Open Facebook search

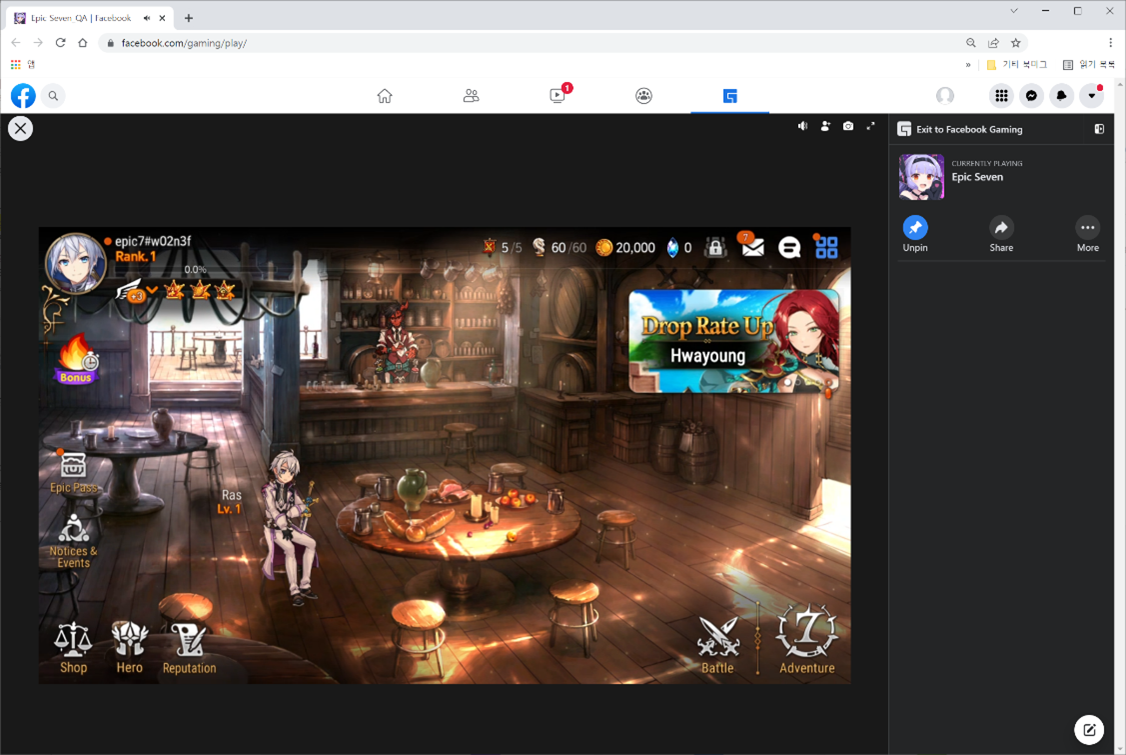click(x=53, y=96)
